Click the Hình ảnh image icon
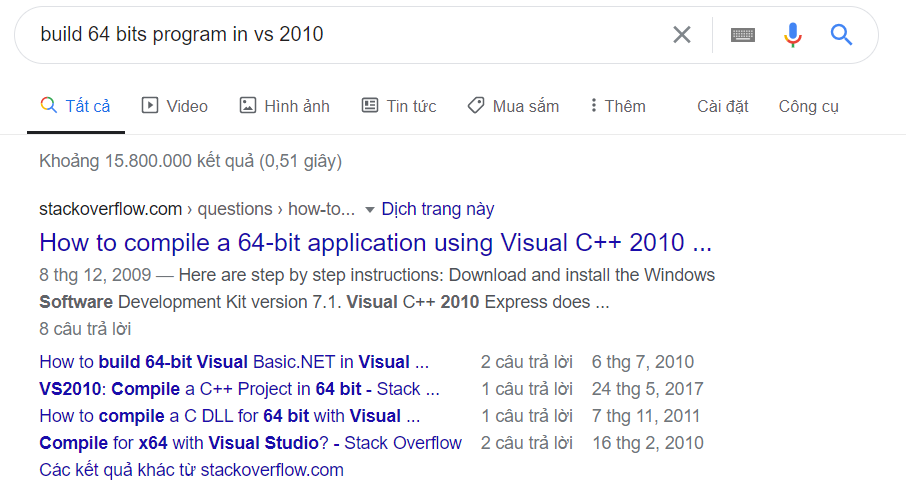The height and width of the screenshot is (492, 906). coord(248,106)
